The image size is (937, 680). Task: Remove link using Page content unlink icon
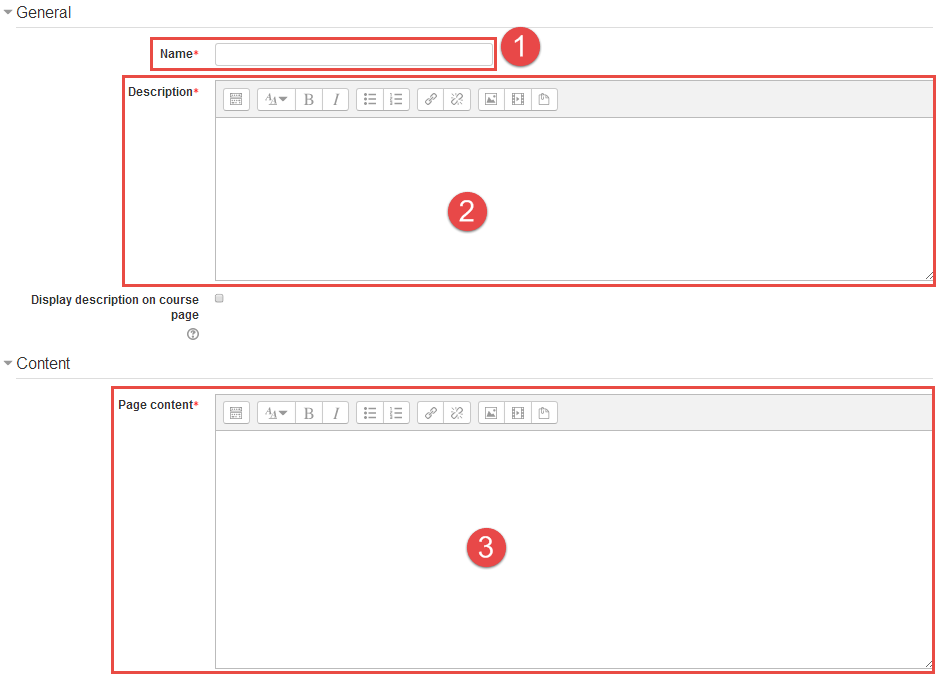pyautogui.click(x=456, y=412)
